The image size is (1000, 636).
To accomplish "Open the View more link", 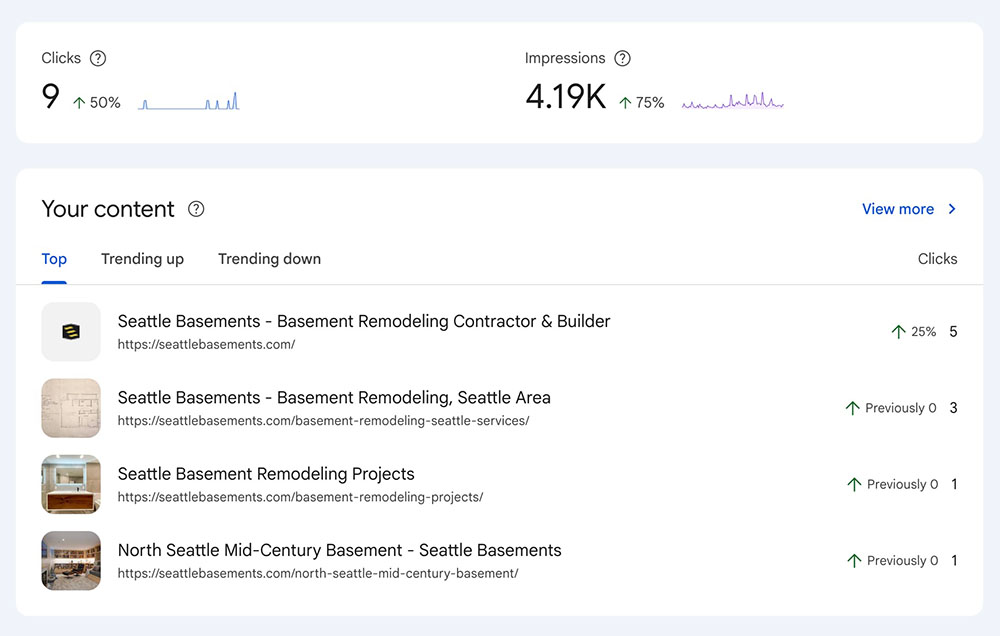I will 898,209.
